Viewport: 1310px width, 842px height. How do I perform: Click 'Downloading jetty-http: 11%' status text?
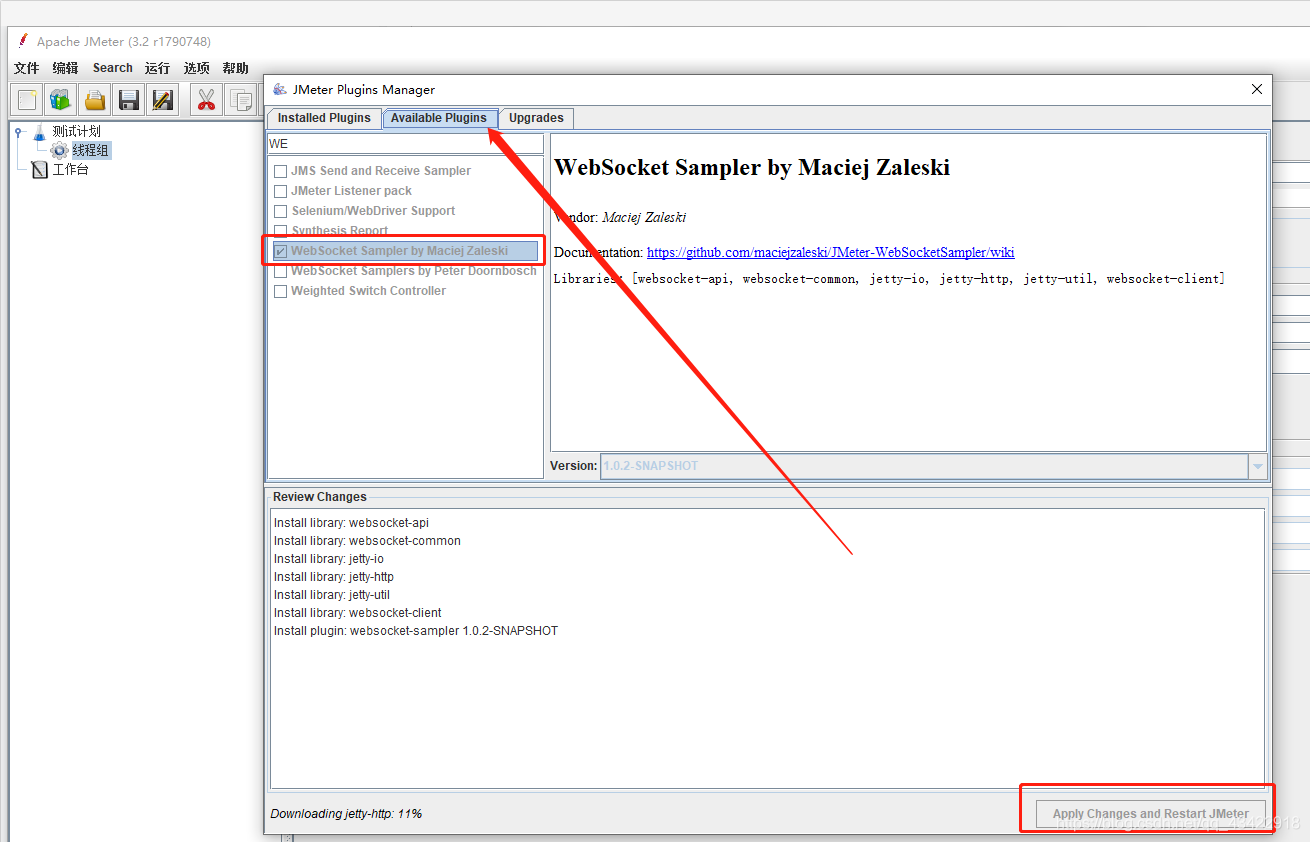(346, 814)
